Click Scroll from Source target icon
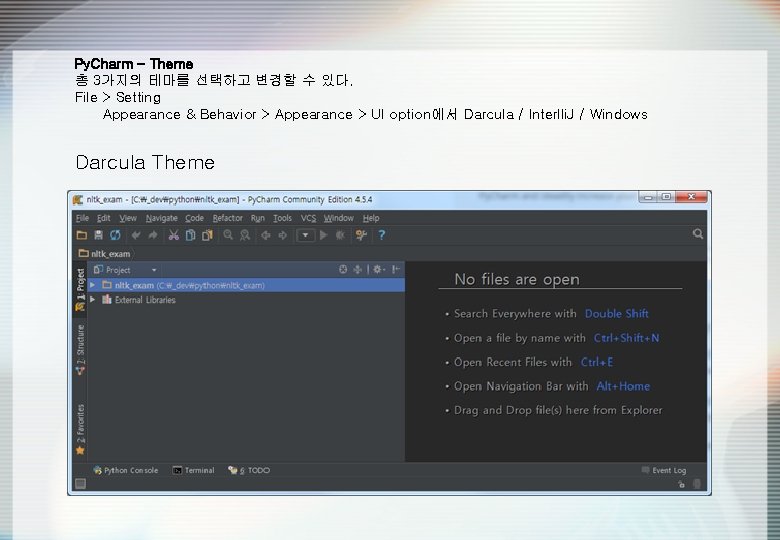Viewport: 780px width, 540px height. (x=343, y=269)
